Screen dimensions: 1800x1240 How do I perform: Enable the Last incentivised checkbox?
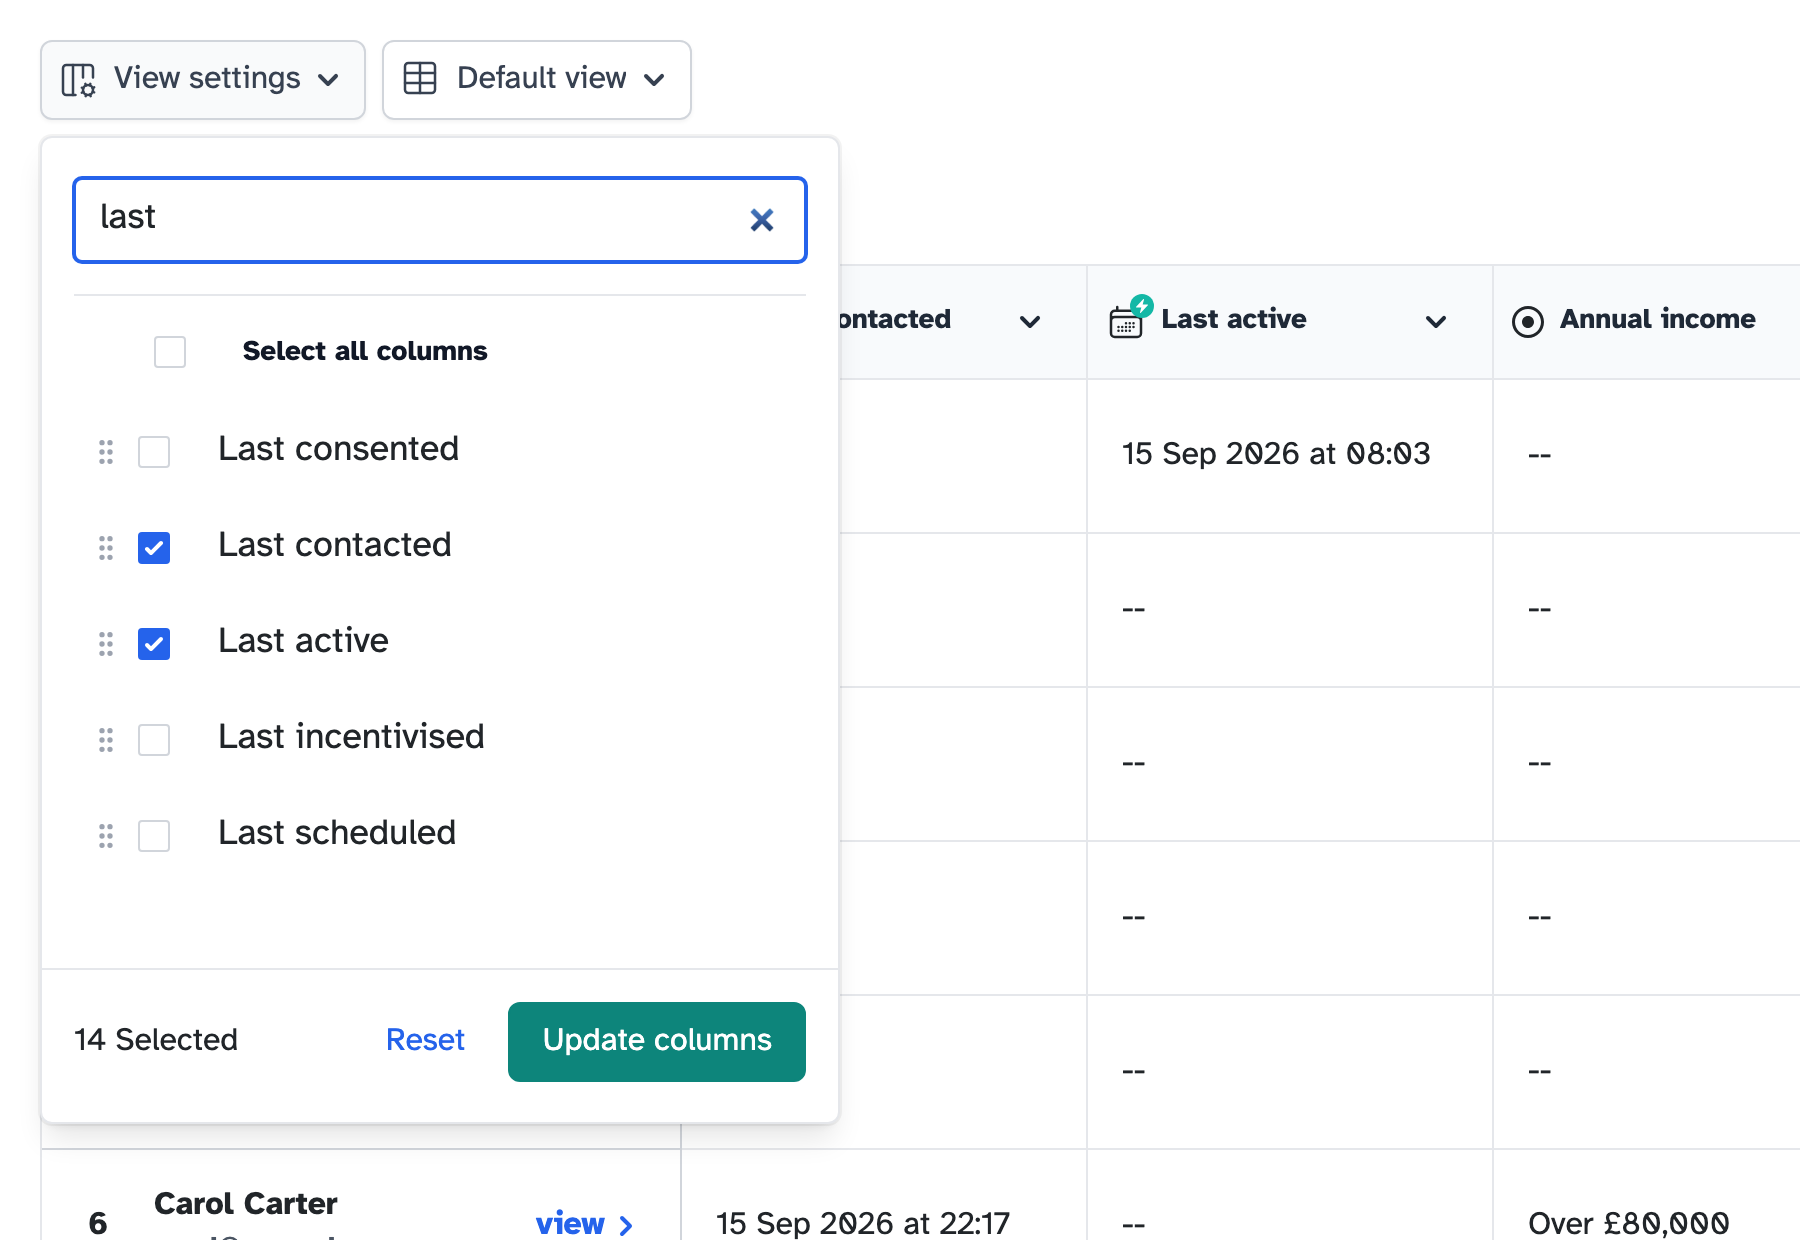(154, 740)
